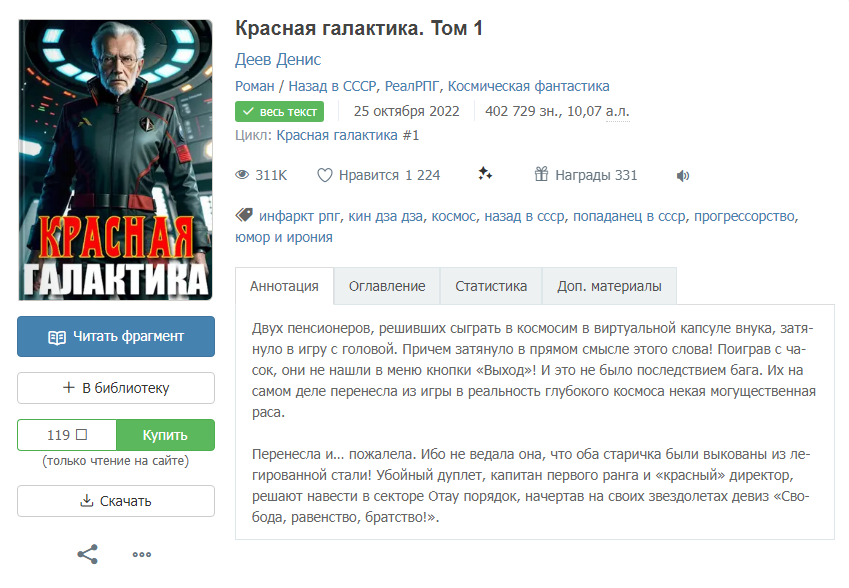The image size is (849, 588).
Task: Click the tag попаданец в ссср
Action: (x=630, y=216)
